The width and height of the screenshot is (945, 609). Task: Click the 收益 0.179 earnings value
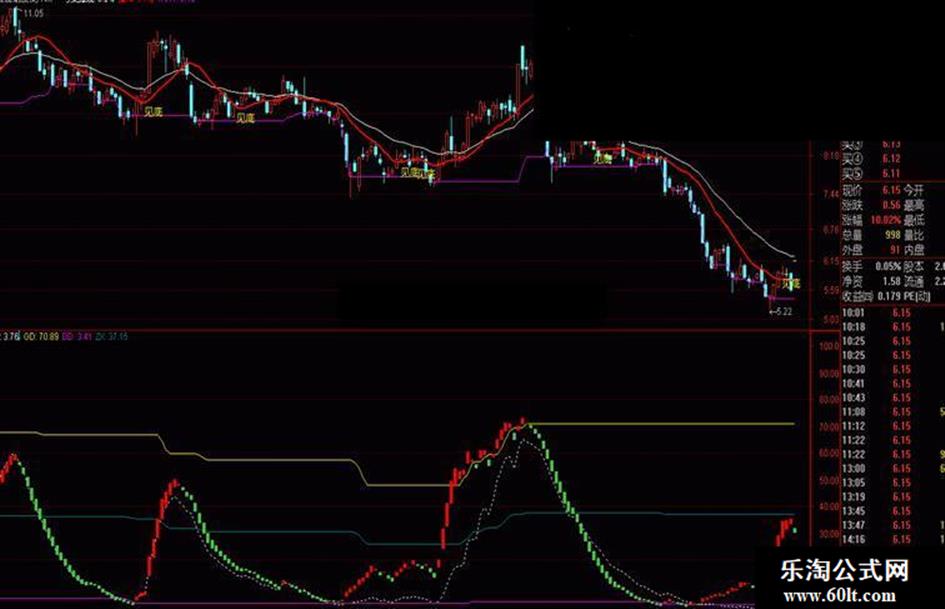(x=888, y=296)
